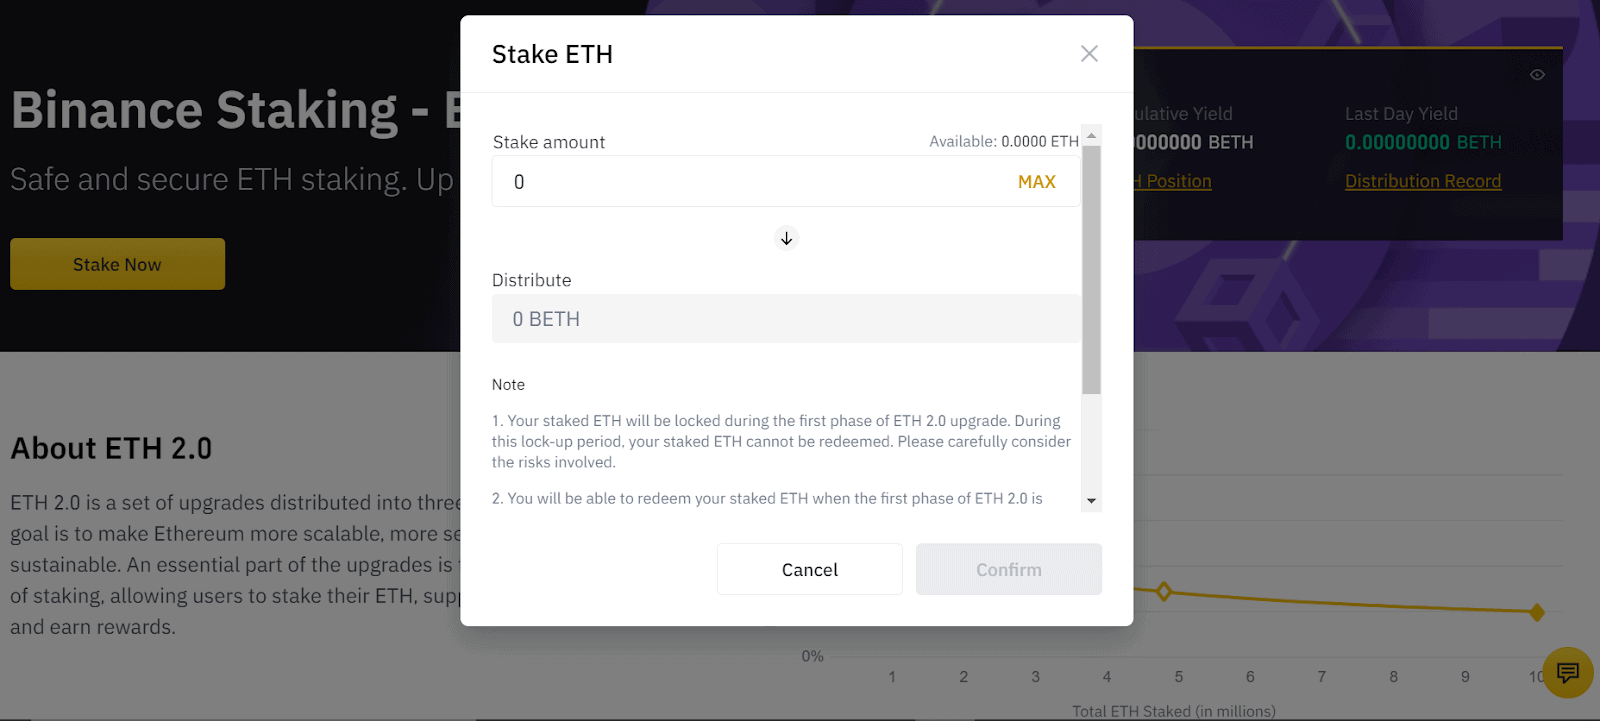1600x721 pixels.
Task: Toggle balance visibility with the eye icon
Action: coord(1537,74)
